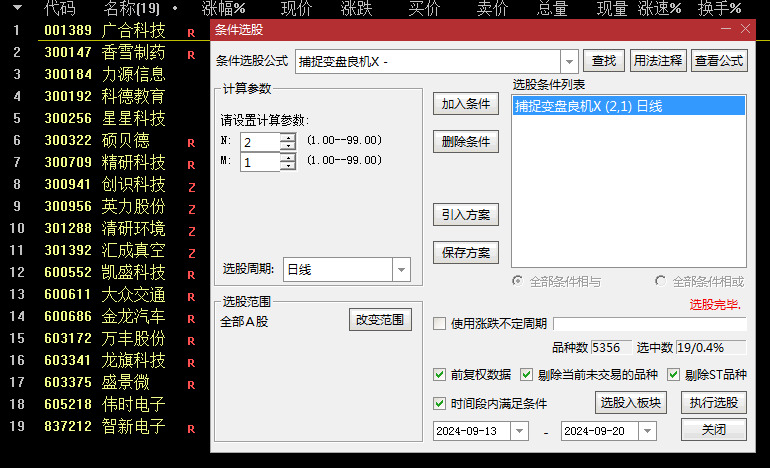Select stock 301288 清研环境
This screenshot has width=770, height=468.
(x=105, y=228)
